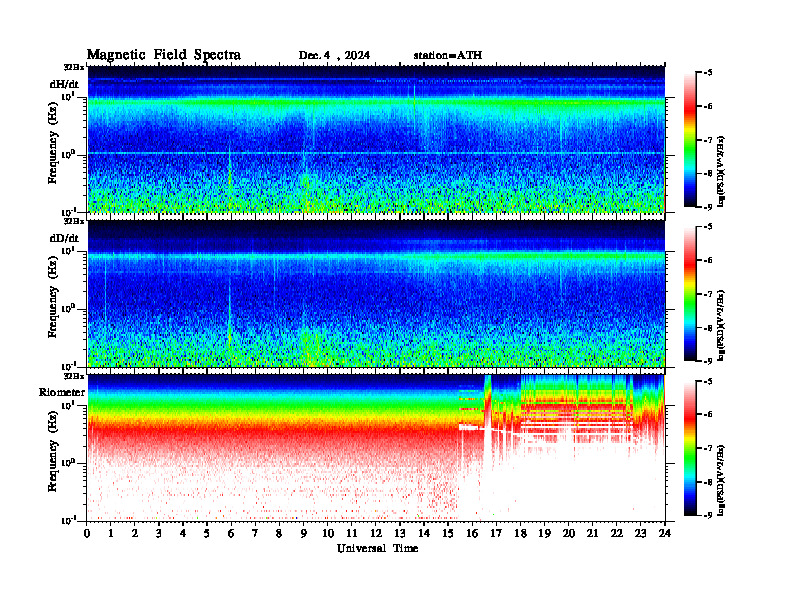Click the -7 tick on the dH/dt color scale
Image resolution: width=792 pixels, height=612 pixels.
tap(708, 140)
